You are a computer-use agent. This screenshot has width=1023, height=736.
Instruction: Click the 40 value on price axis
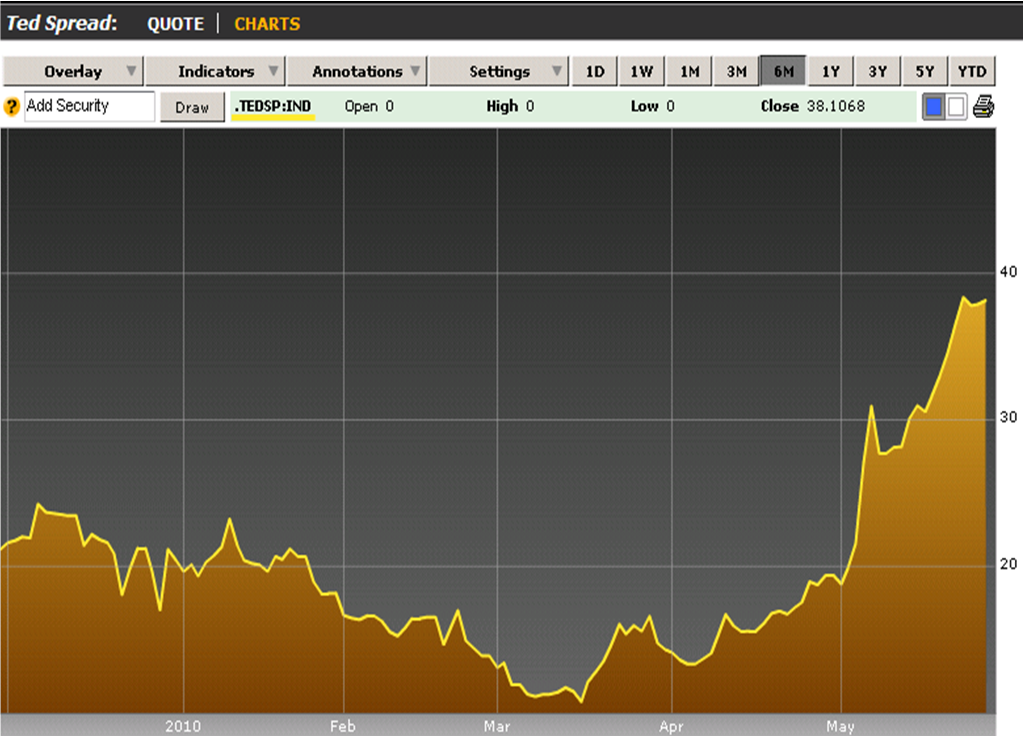(1009, 272)
